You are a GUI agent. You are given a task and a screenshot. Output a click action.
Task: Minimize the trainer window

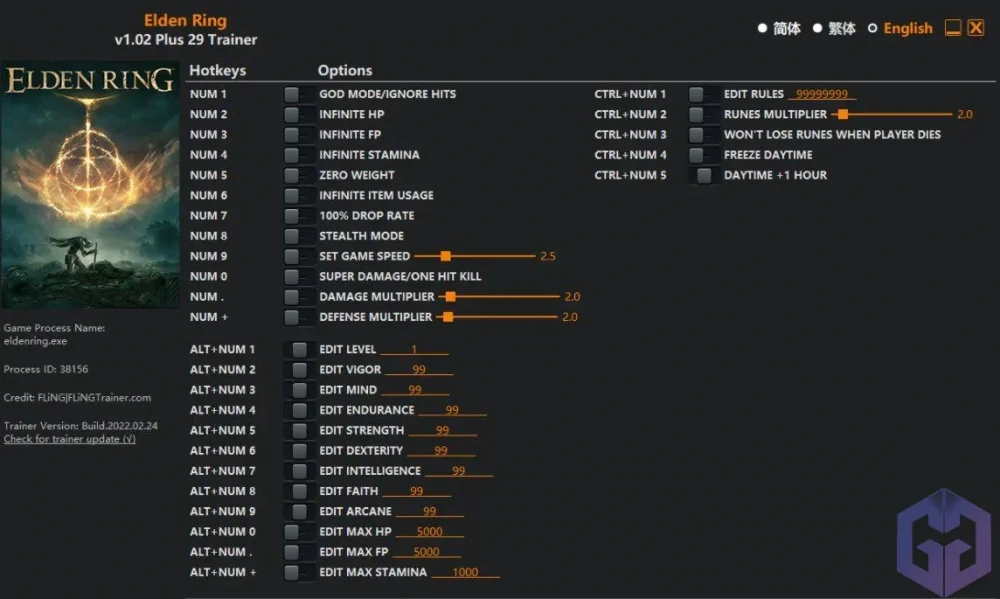point(953,28)
